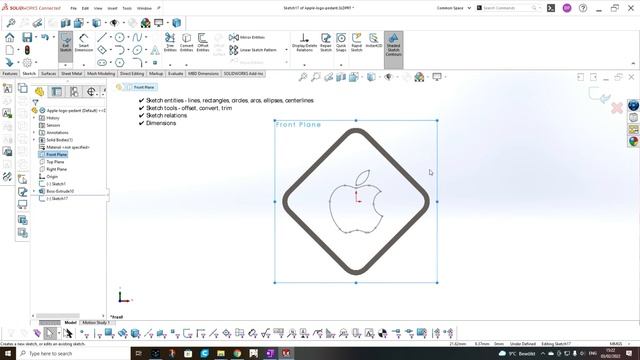
Task: Click the Home icon in the toolbar
Action: pos(9,38)
